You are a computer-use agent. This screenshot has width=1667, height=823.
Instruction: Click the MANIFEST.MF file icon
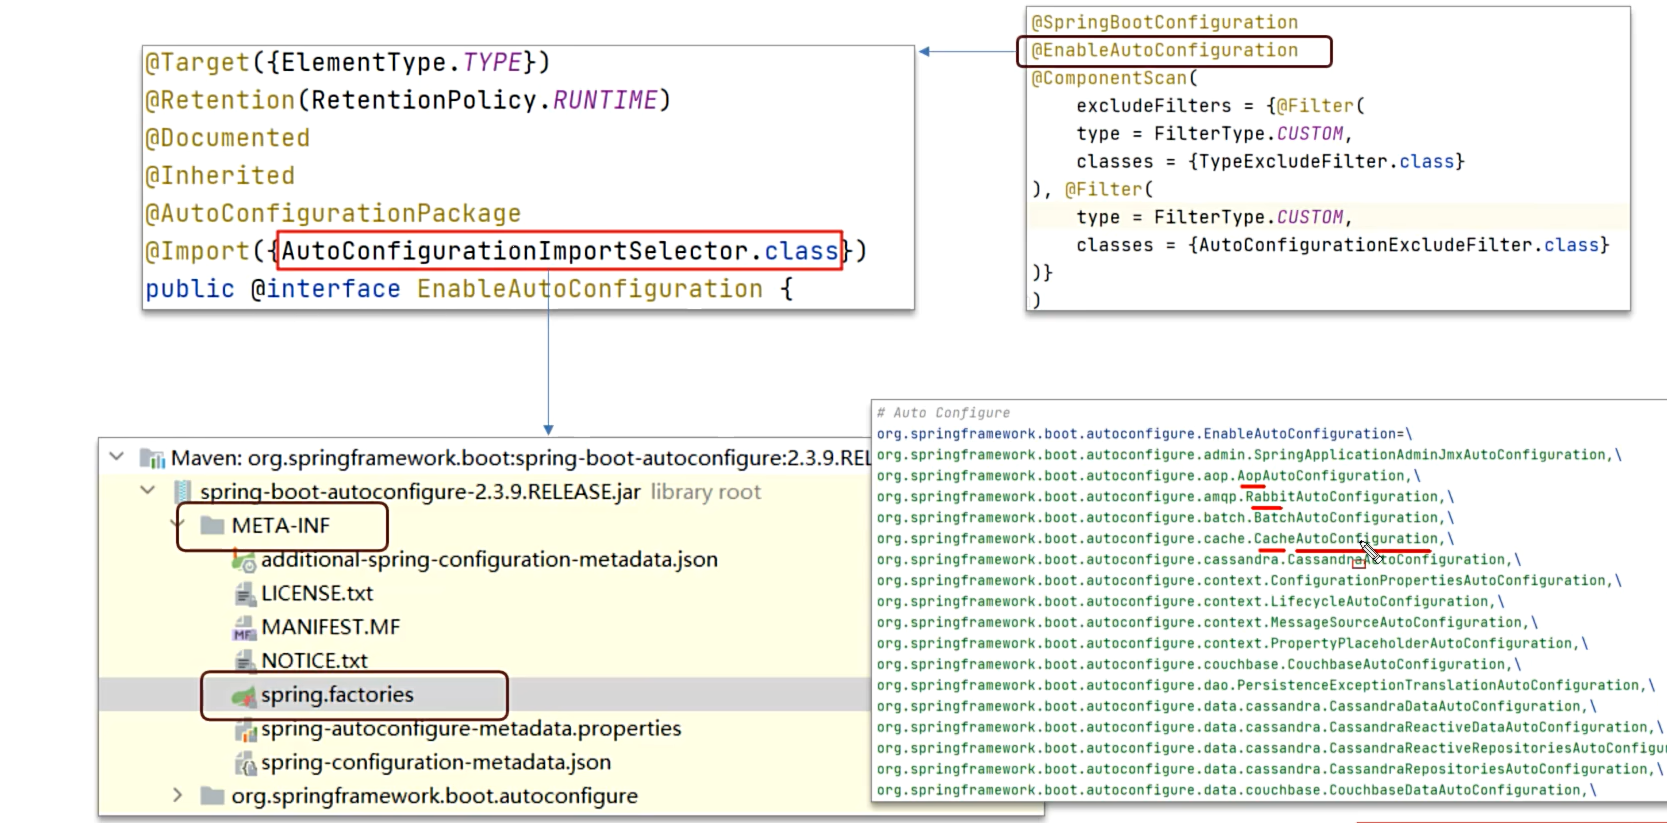[x=244, y=628]
